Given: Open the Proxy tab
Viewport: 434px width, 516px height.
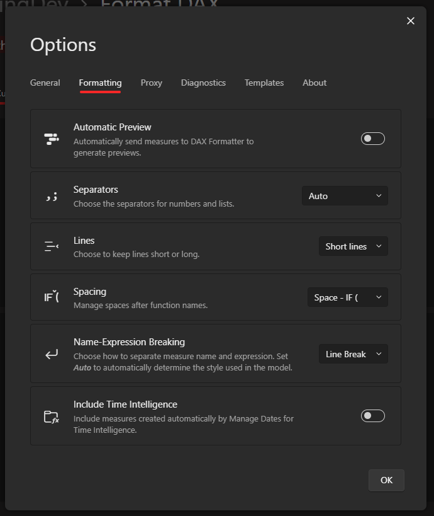Looking at the screenshot, I should coord(151,83).
